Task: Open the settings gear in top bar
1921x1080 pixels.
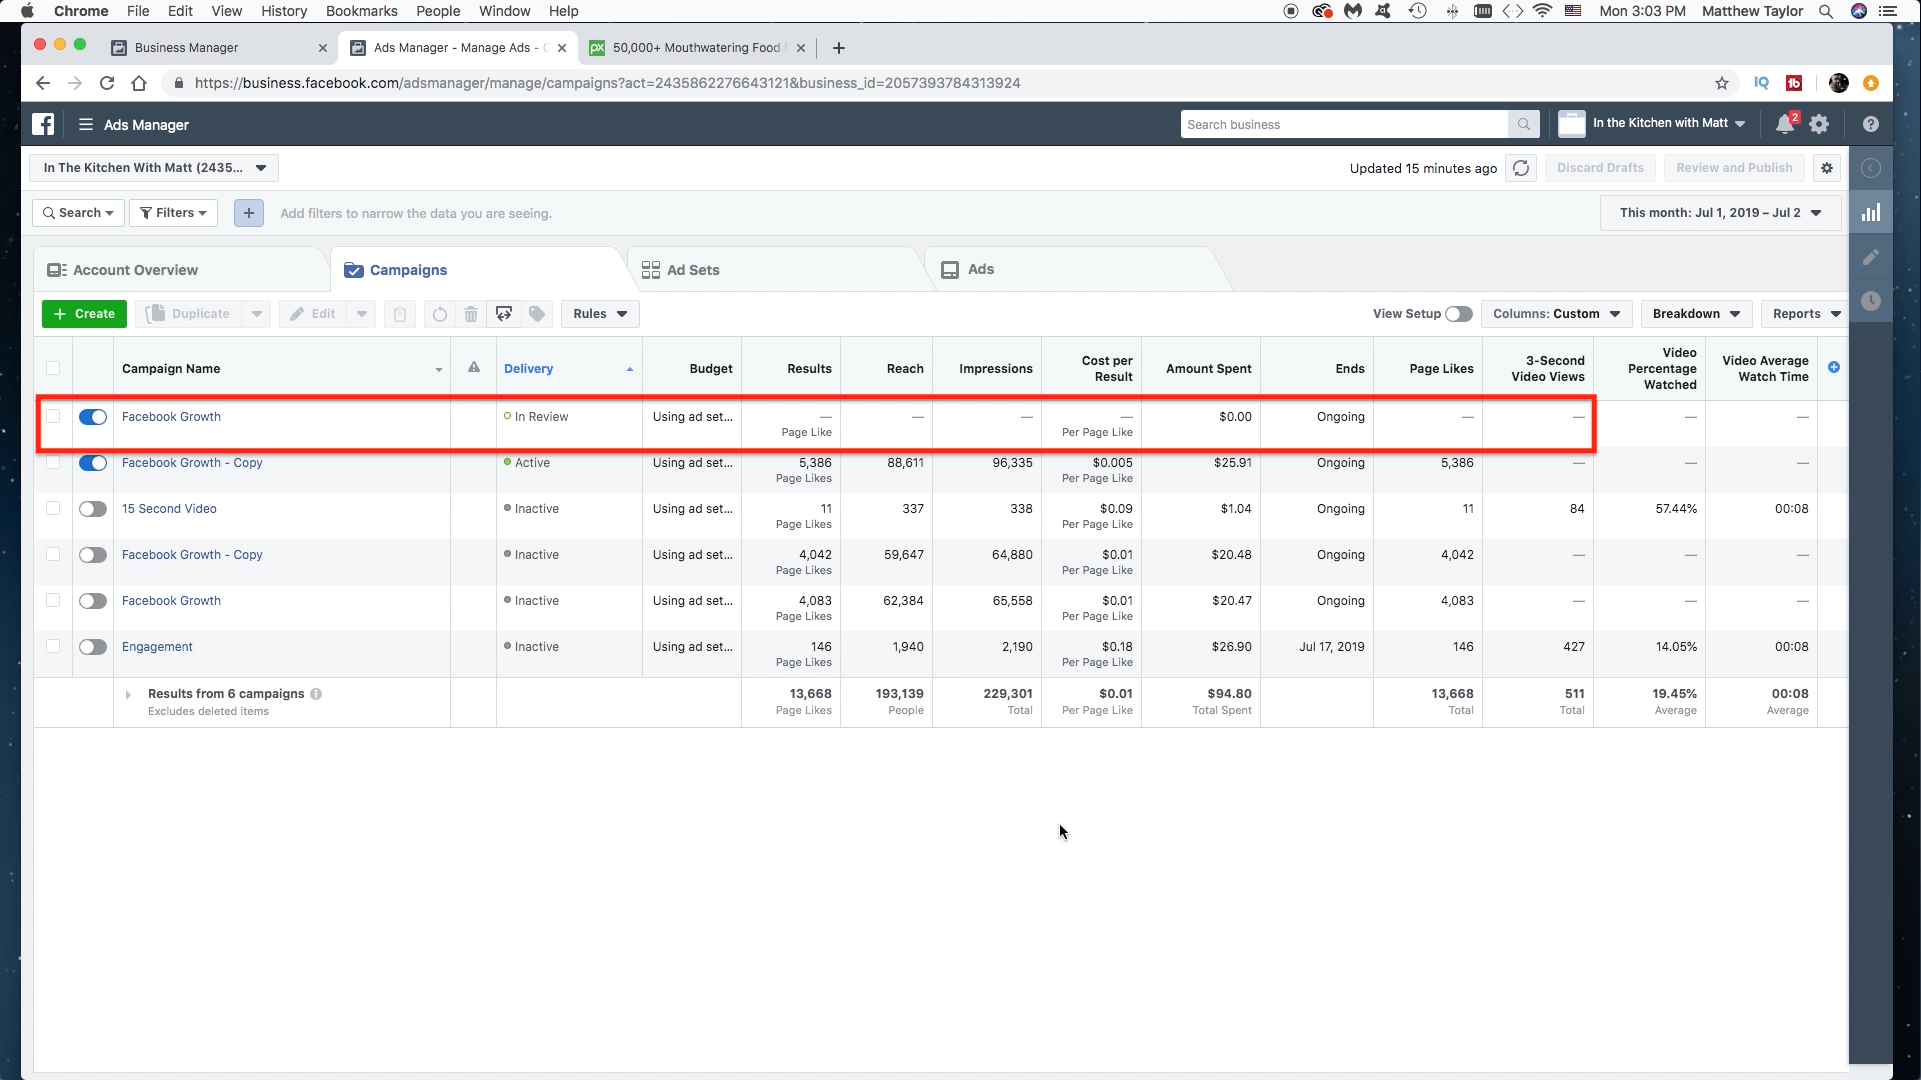Action: coord(1819,124)
